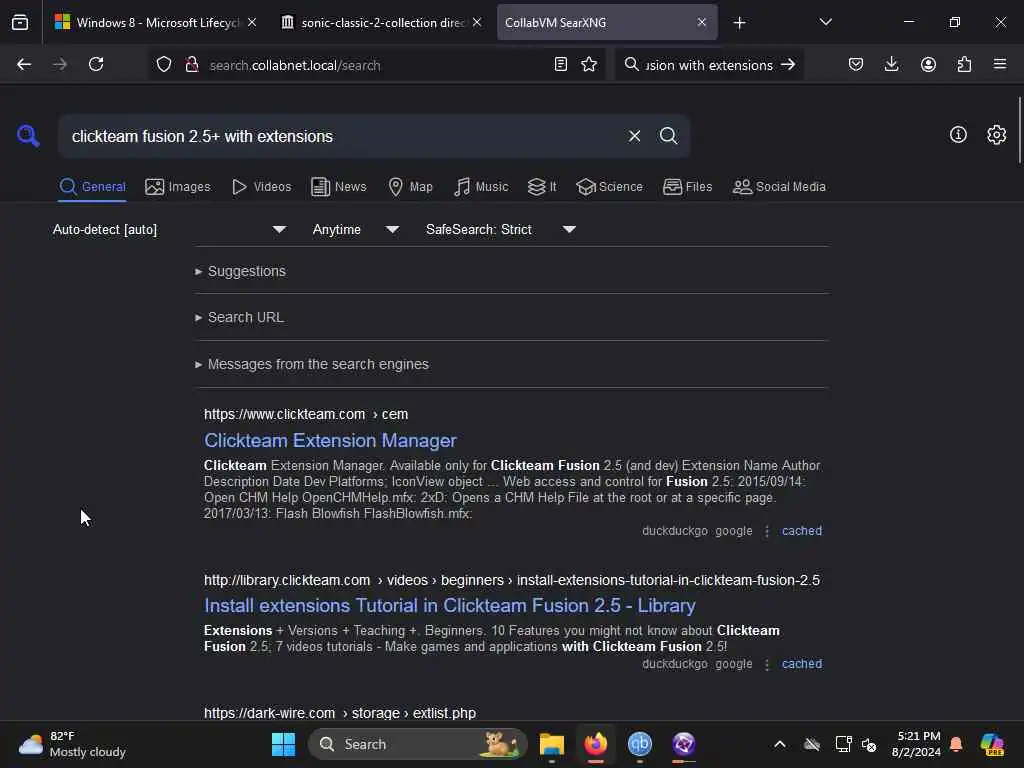Open the tracking protection shield icon
The height and width of the screenshot is (768, 1024).
click(164, 64)
